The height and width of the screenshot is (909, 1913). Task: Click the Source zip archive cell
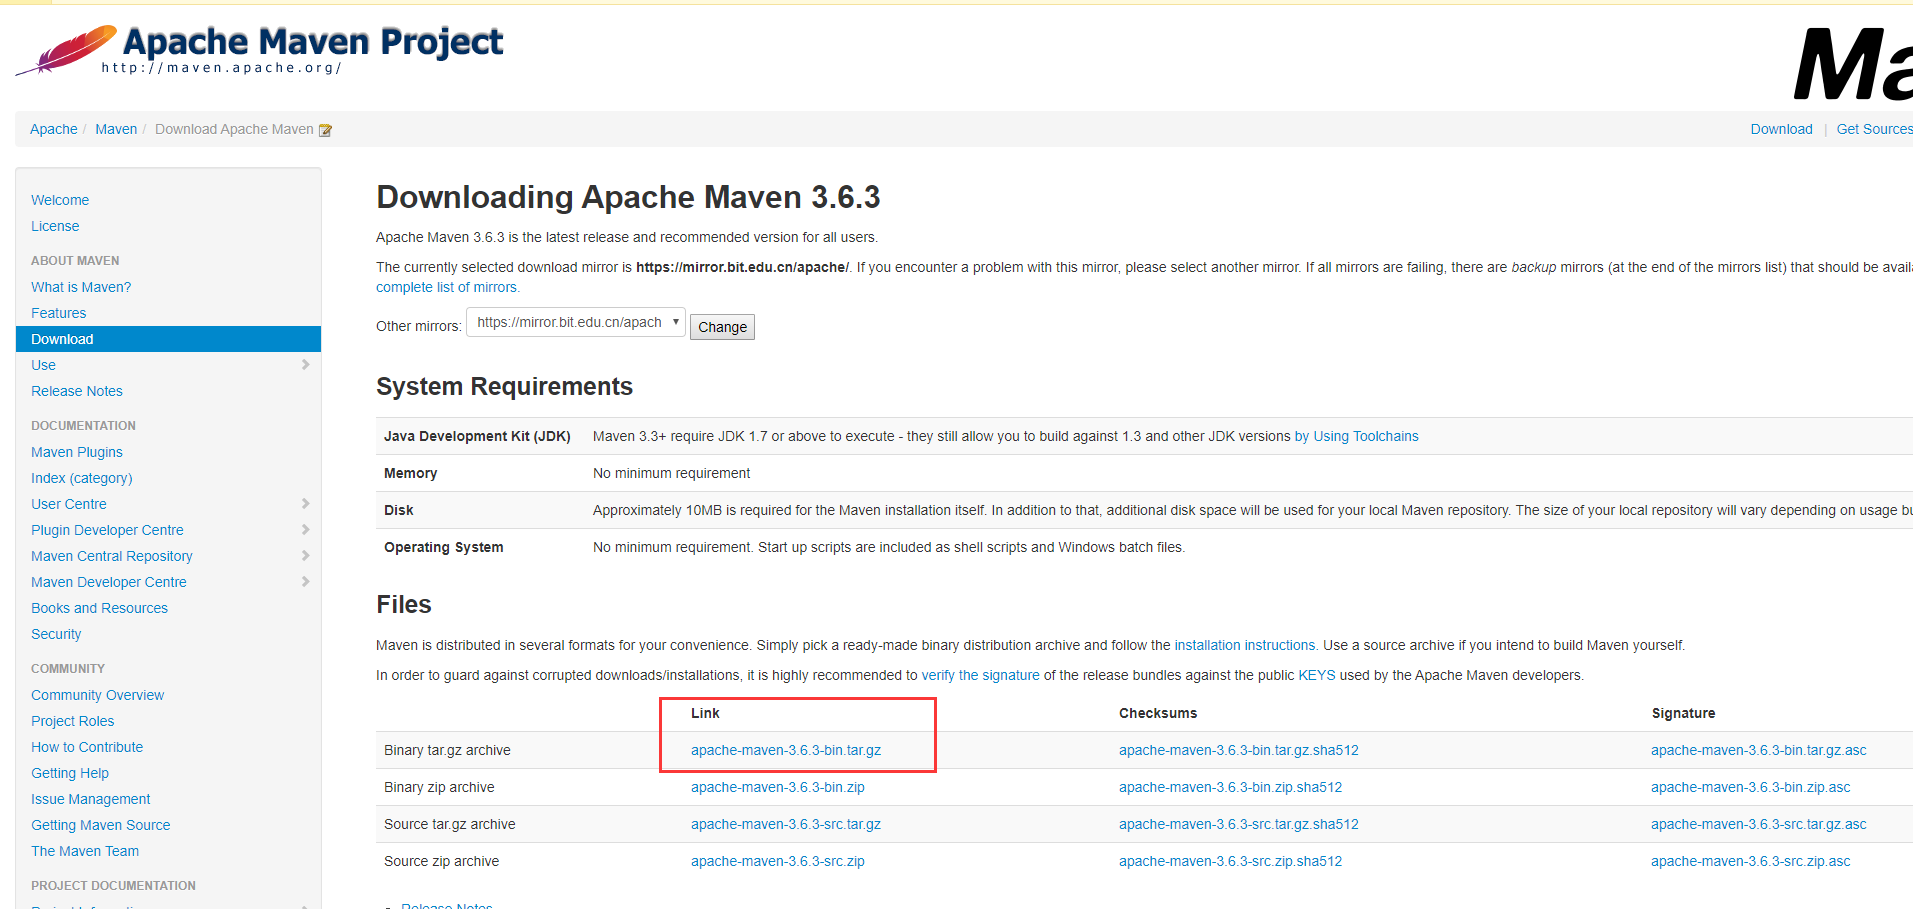point(441,861)
